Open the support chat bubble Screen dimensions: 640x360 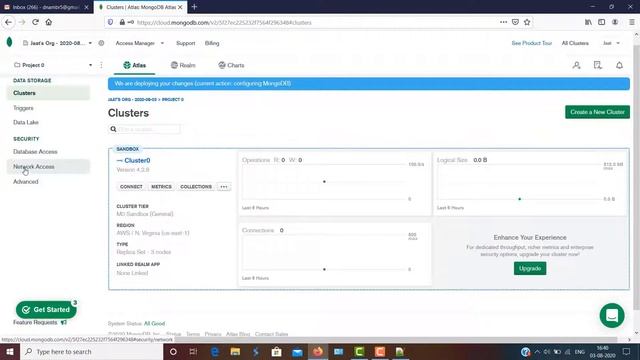coord(612,315)
